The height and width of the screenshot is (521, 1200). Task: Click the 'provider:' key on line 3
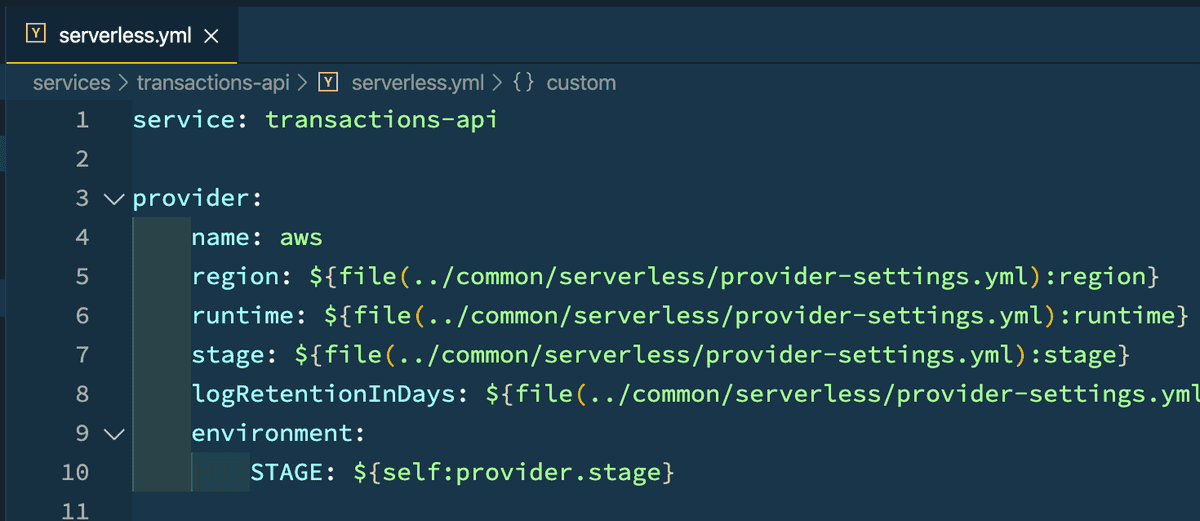(197, 199)
